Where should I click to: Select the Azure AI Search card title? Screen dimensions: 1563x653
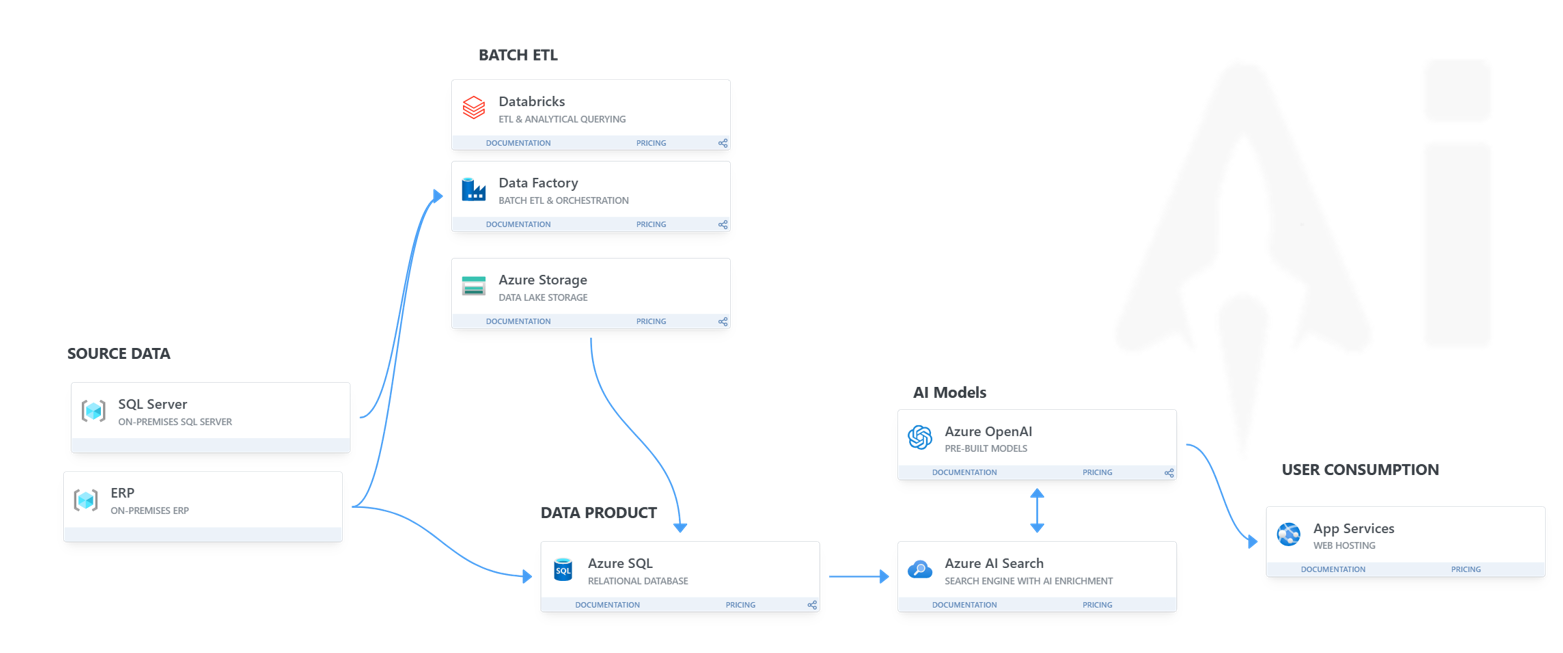click(994, 563)
